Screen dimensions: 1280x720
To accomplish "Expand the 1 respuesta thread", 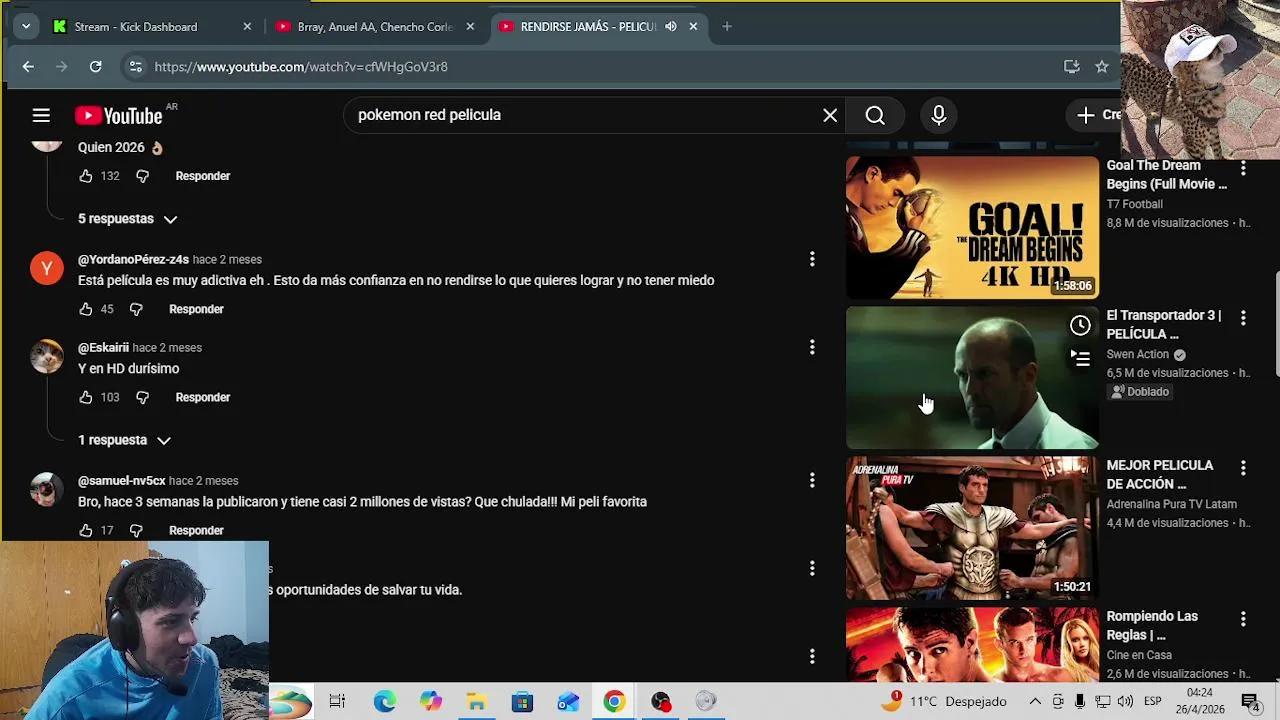I will click(x=124, y=440).
